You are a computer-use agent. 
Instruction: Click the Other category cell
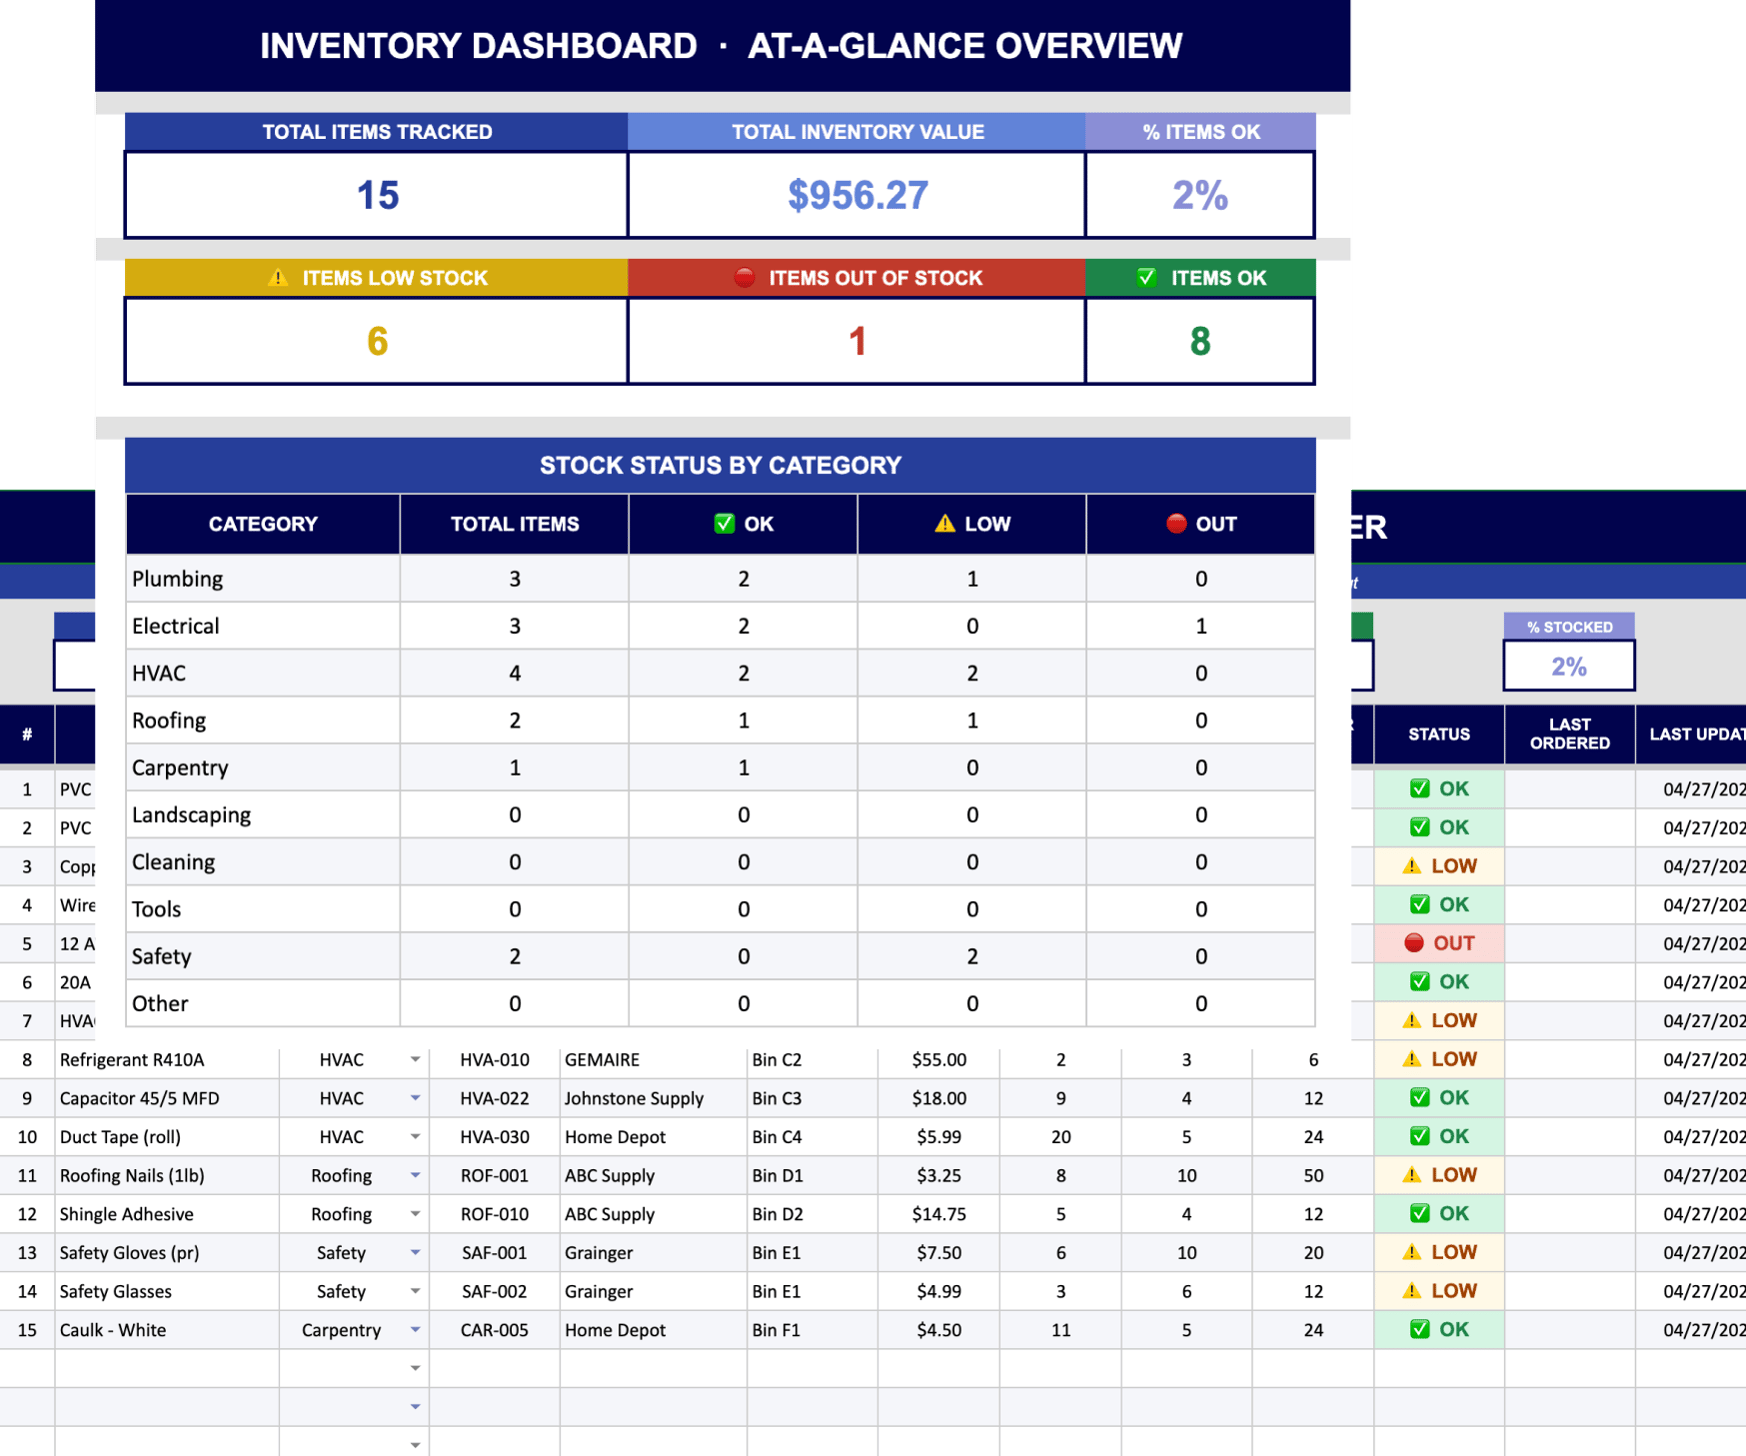coord(263,1003)
